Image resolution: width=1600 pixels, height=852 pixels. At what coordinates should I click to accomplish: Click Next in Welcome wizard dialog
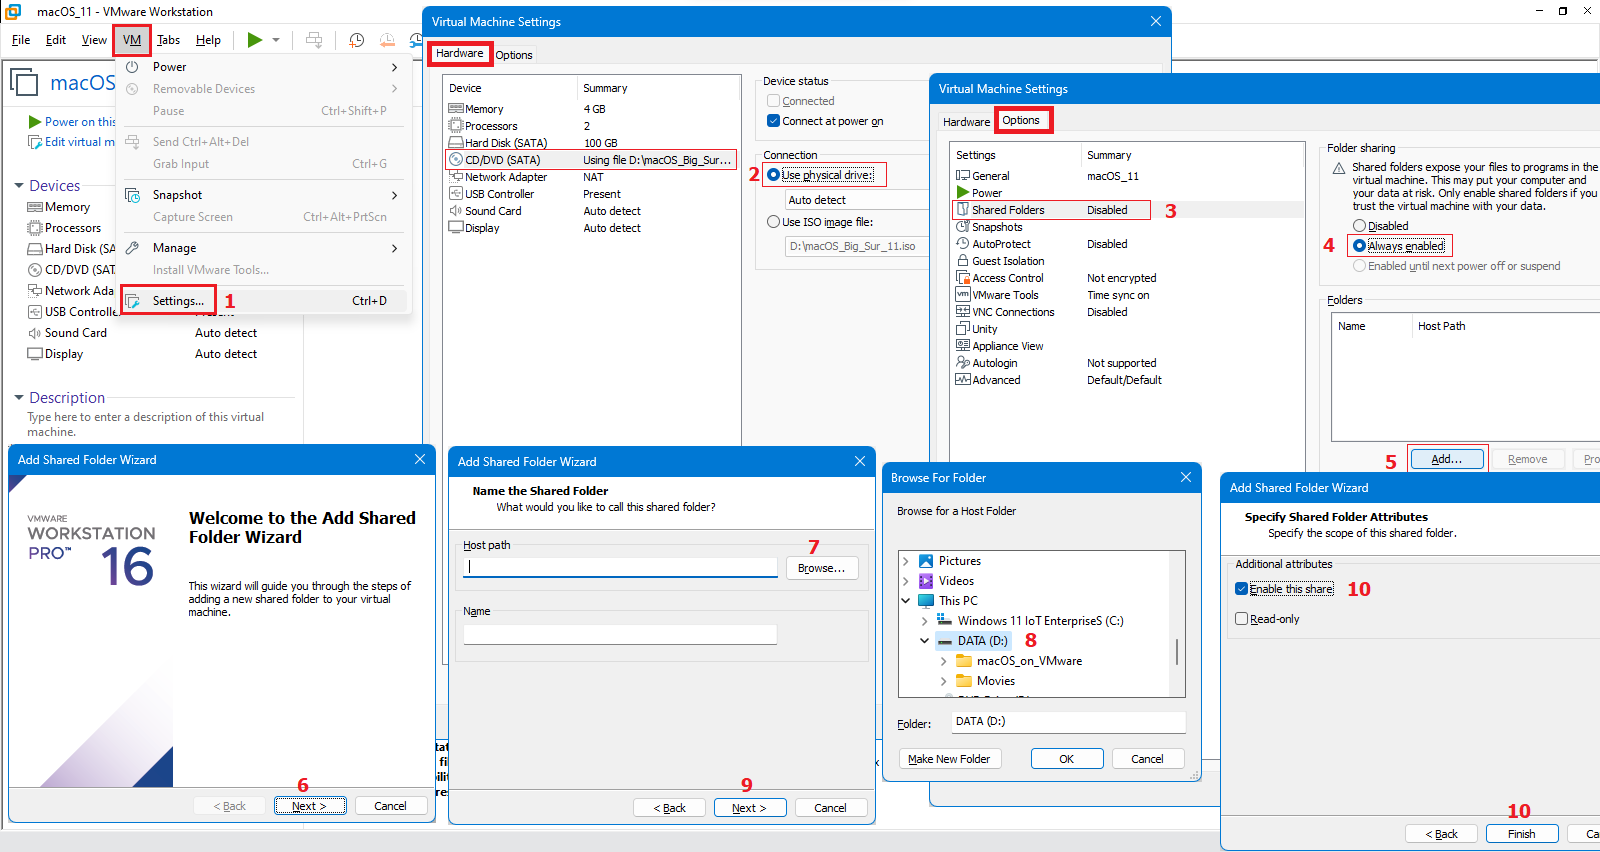(x=310, y=806)
